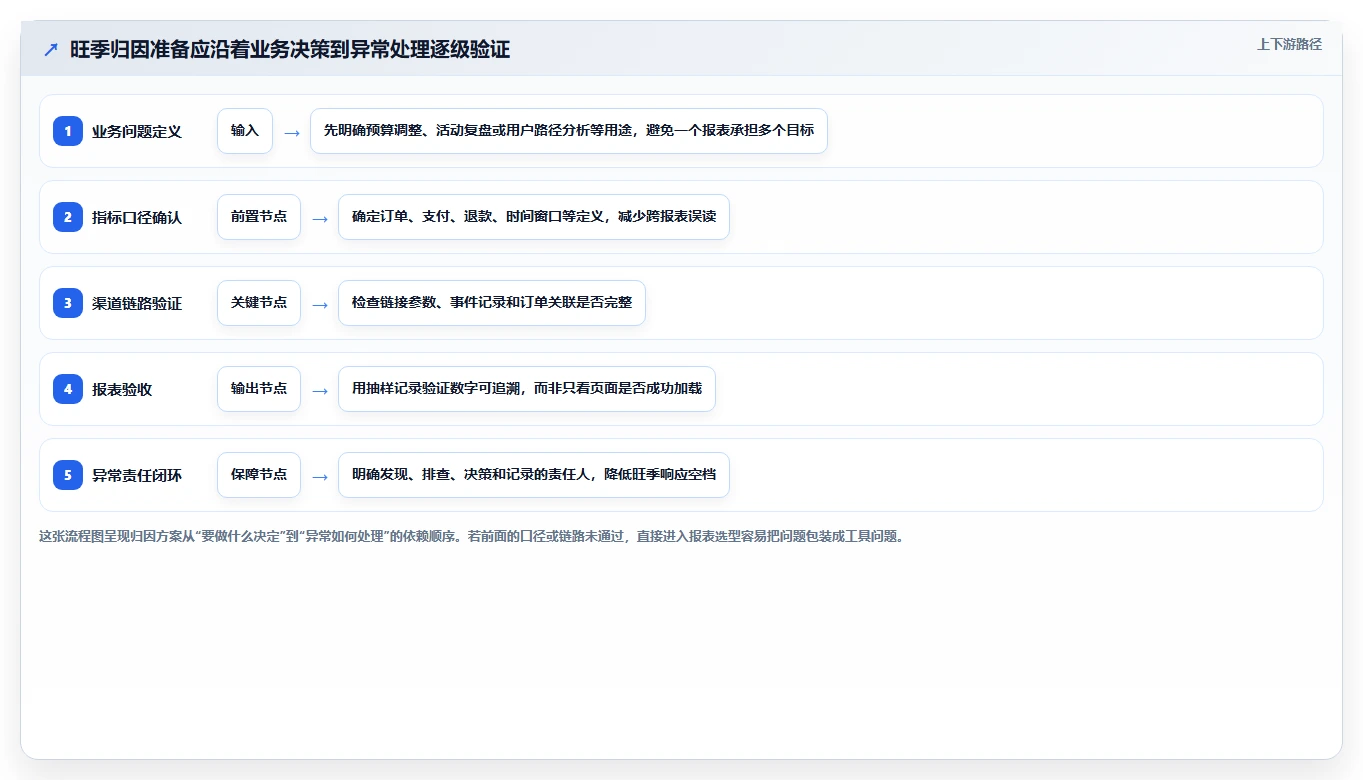Click the 异常责任闭环 step title
Viewport: 1363px width, 780px height.
point(137,475)
